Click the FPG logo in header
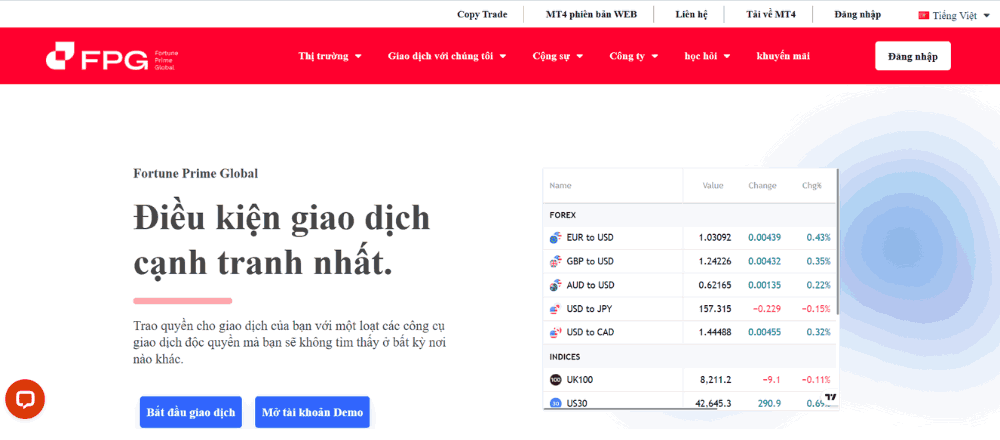The height and width of the screenshot is (440, 1000). 95,57
